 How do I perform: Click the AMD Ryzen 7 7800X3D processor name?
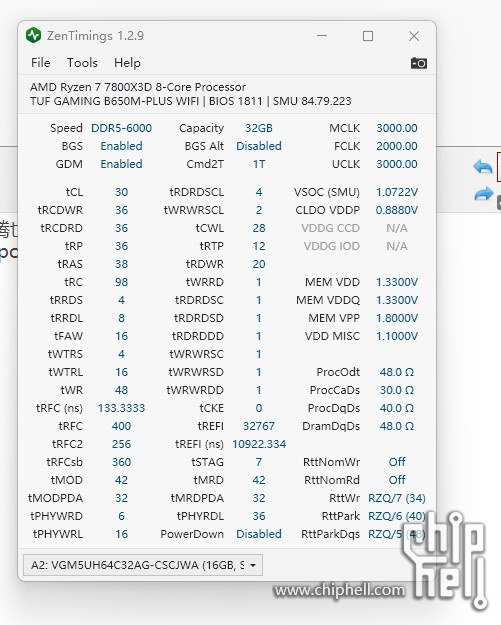138,87
